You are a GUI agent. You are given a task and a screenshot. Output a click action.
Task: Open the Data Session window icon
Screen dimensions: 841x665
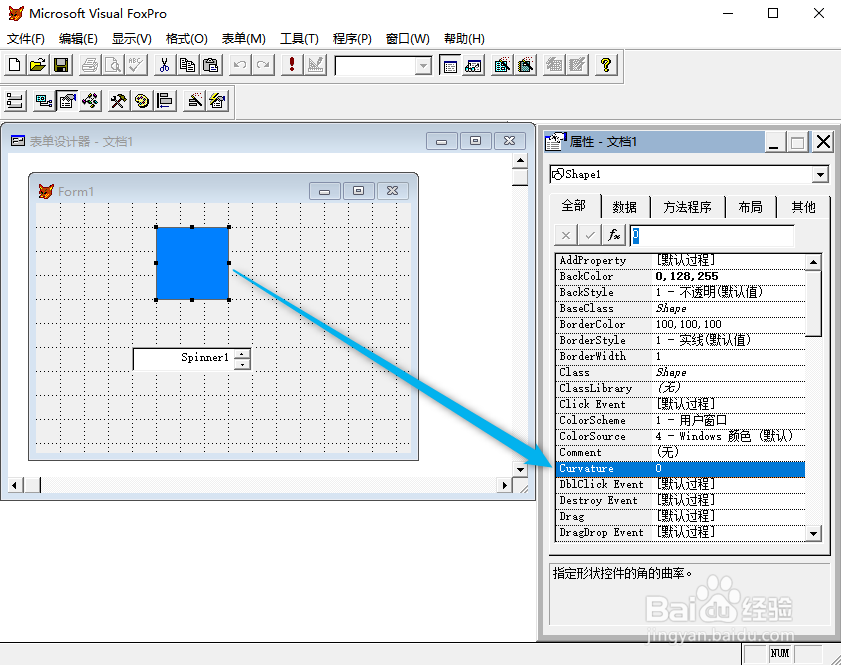tap(473, 65)
